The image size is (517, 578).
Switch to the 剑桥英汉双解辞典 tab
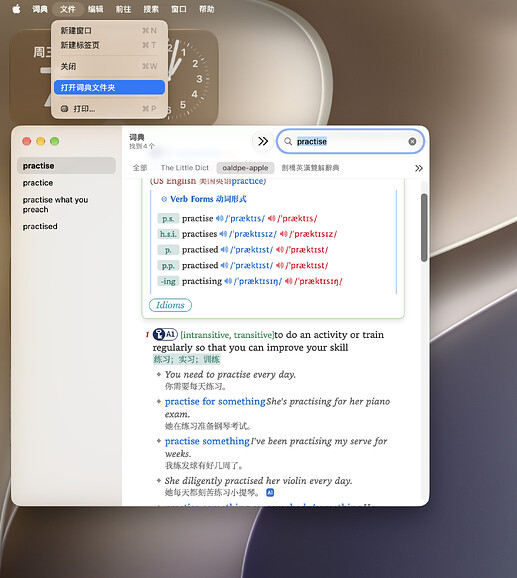[310, 168]
